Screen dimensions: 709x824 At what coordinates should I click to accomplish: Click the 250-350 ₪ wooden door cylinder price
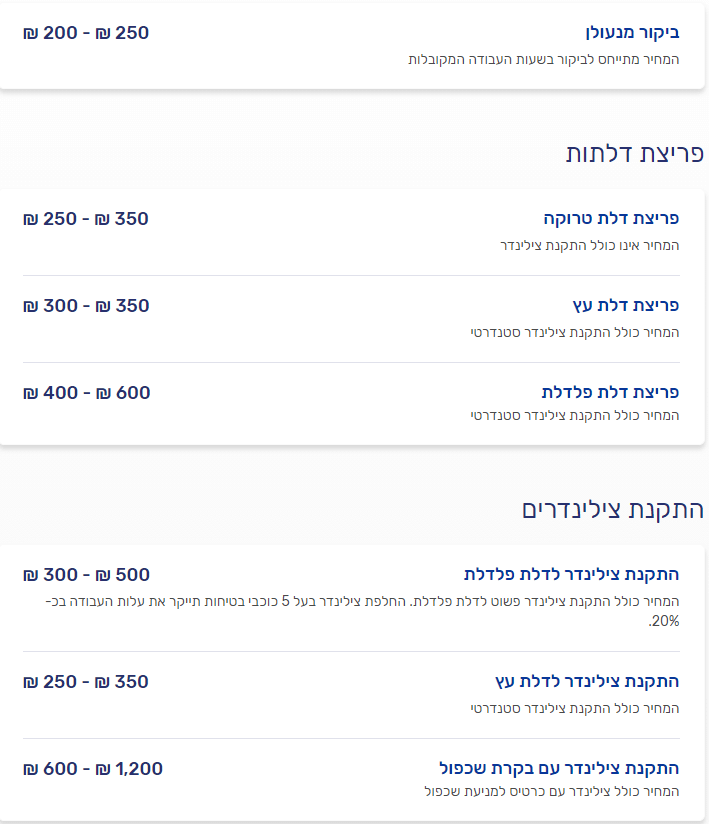point(86,682)
